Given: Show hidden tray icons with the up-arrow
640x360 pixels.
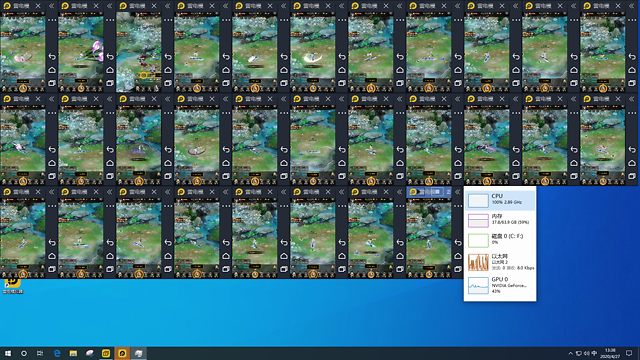Looking at the screenshot, I should pyautogui.click(x=570, y=353).
